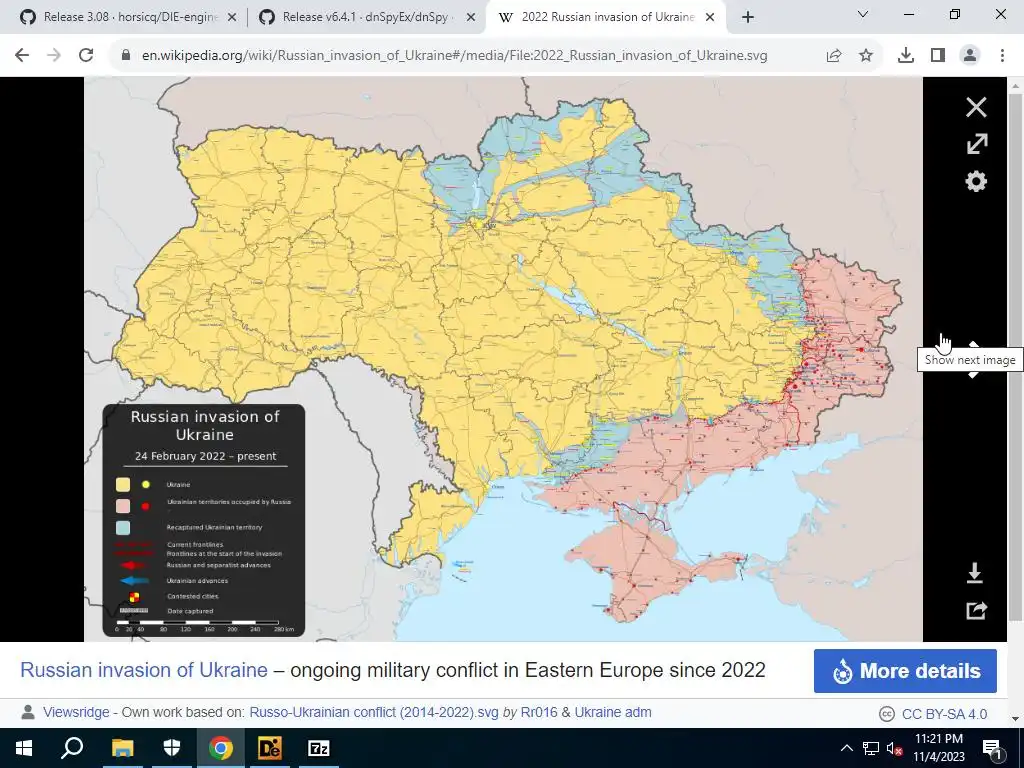The image size is (1024, 768).
Task: Go back to previous page
Action: [22, 56]
